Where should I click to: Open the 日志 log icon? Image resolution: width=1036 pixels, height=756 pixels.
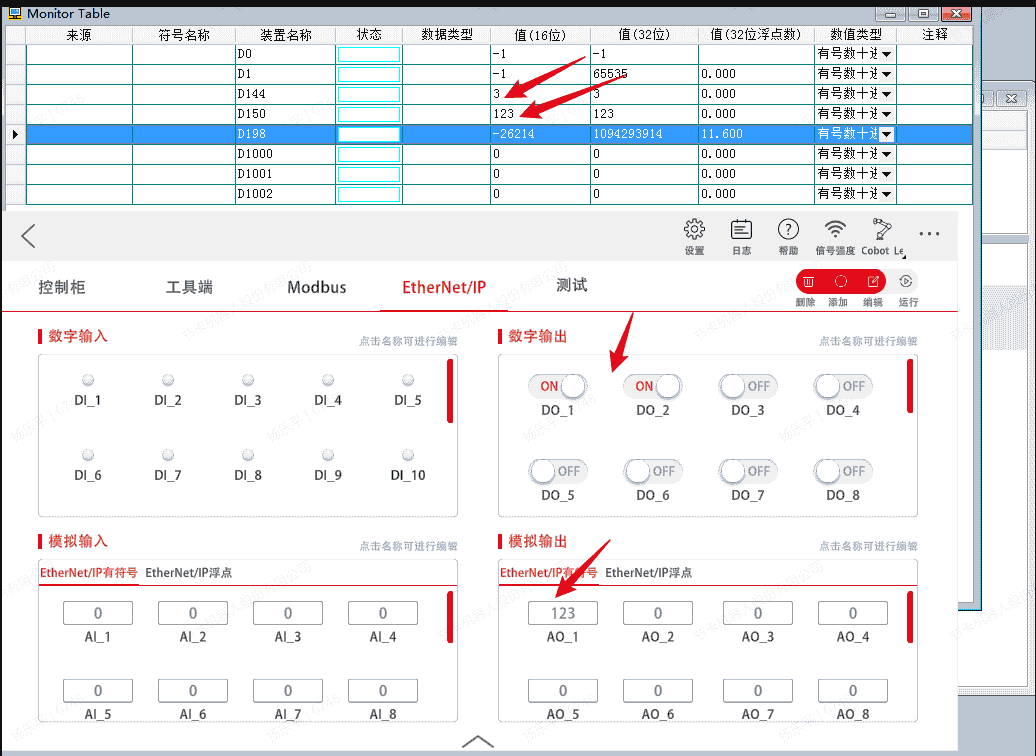point(741,230)
